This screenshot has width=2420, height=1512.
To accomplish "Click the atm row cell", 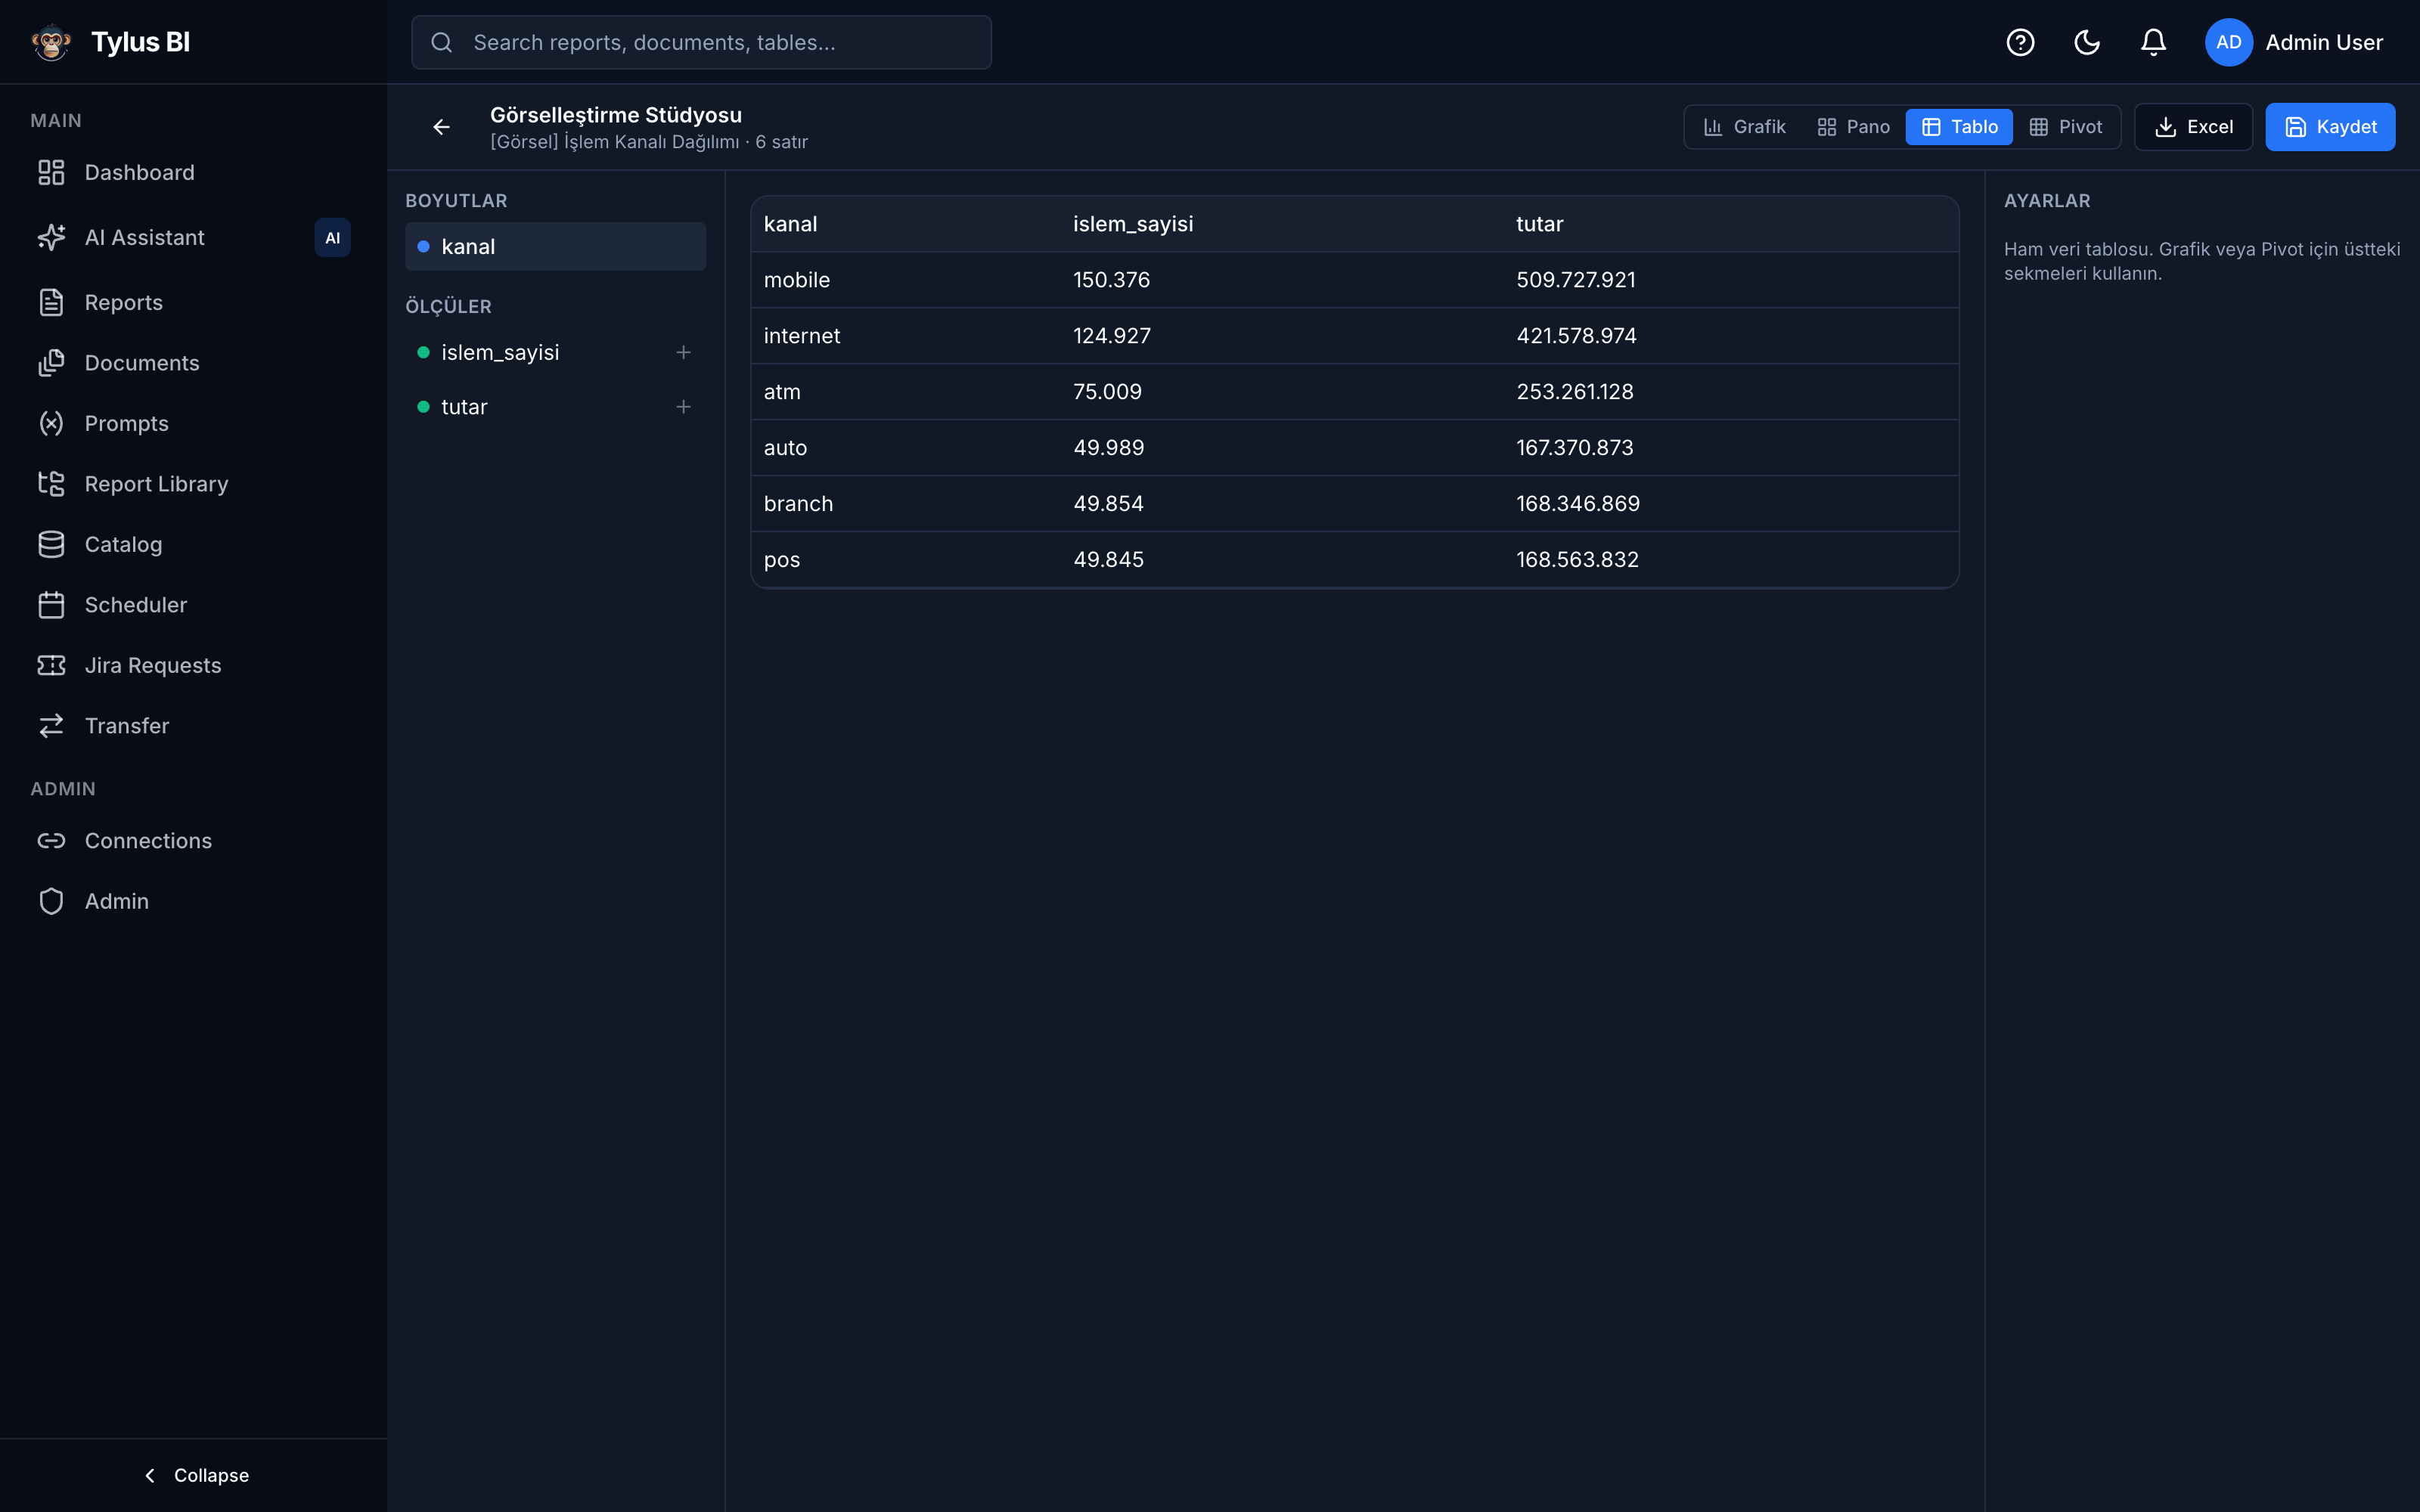I will (782, 392).
